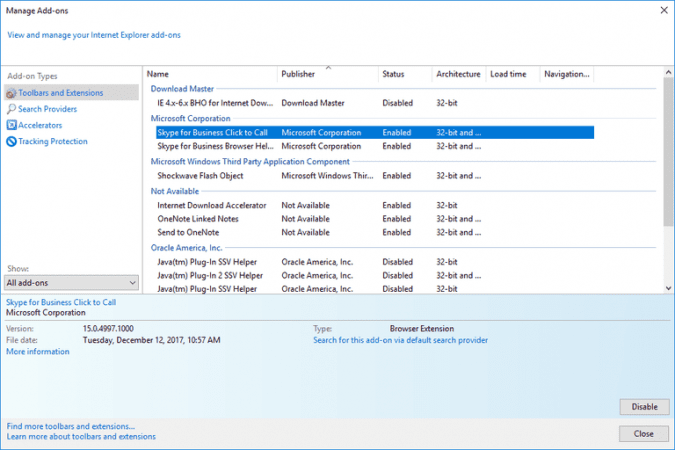Open the More information link
675x450 pixels.
coord(37,351)
